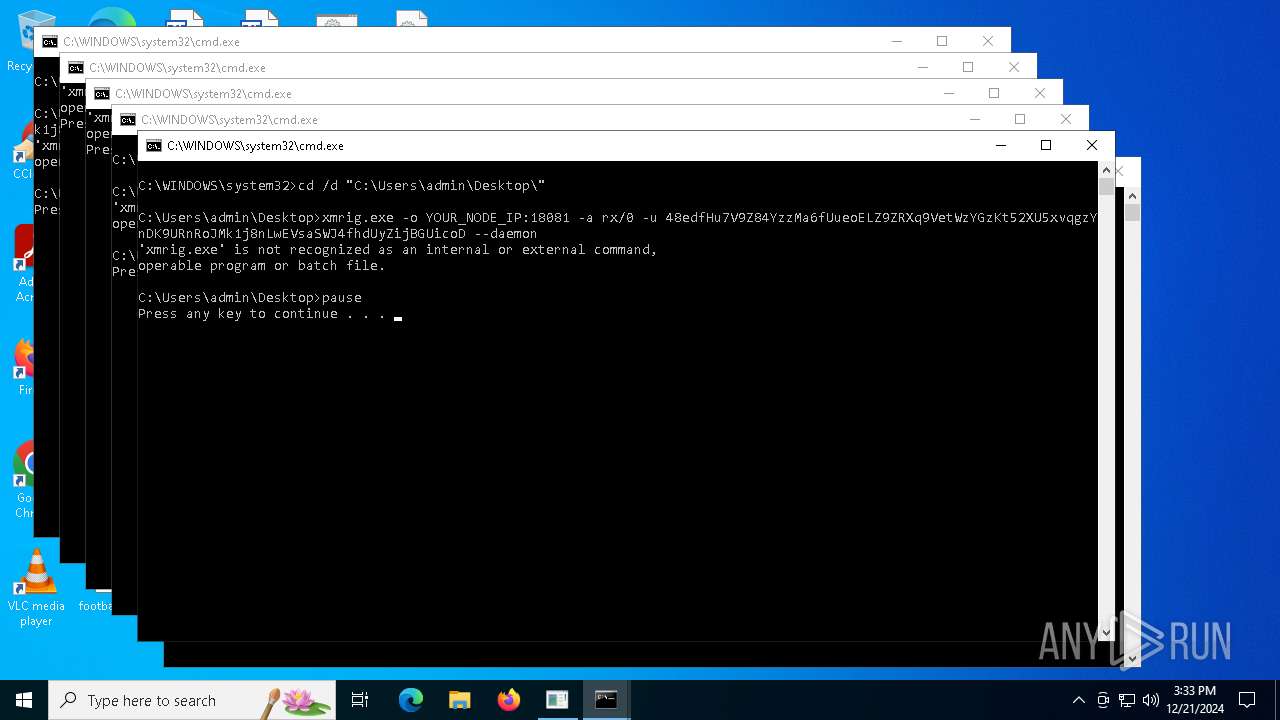Close the fourth cmd.exe window
This screenshot has height=720, width=1280.
pos(1066,119)
